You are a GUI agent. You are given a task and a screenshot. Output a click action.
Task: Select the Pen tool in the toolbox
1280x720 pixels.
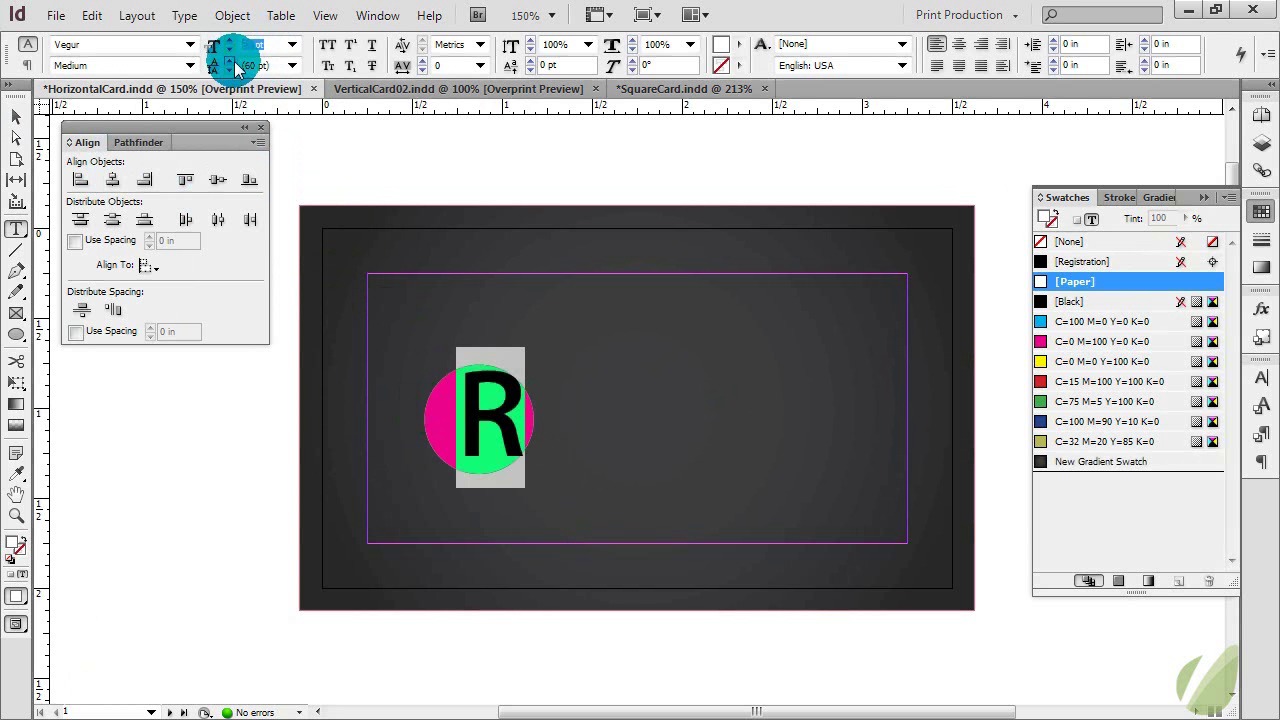click(x=16, y=271)
